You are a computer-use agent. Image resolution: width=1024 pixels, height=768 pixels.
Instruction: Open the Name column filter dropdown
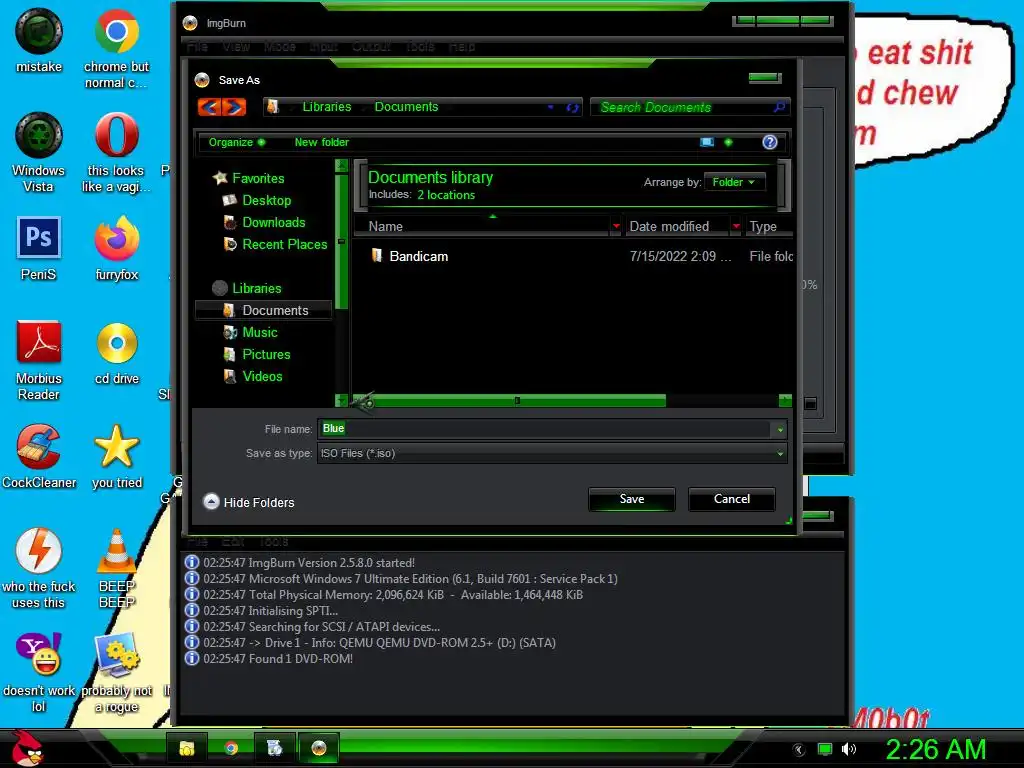(616, 226)
